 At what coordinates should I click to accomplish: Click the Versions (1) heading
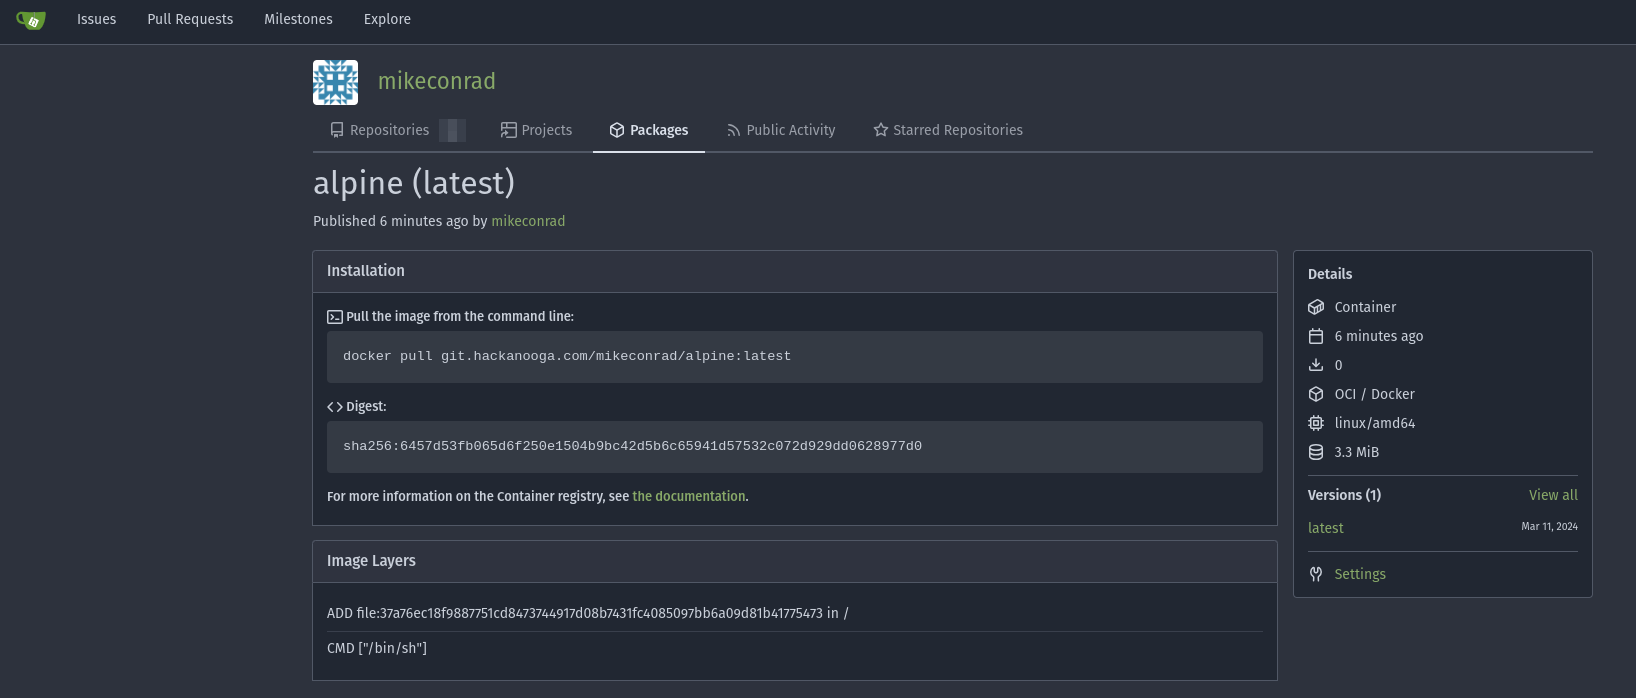click(x=1344, y=495)
